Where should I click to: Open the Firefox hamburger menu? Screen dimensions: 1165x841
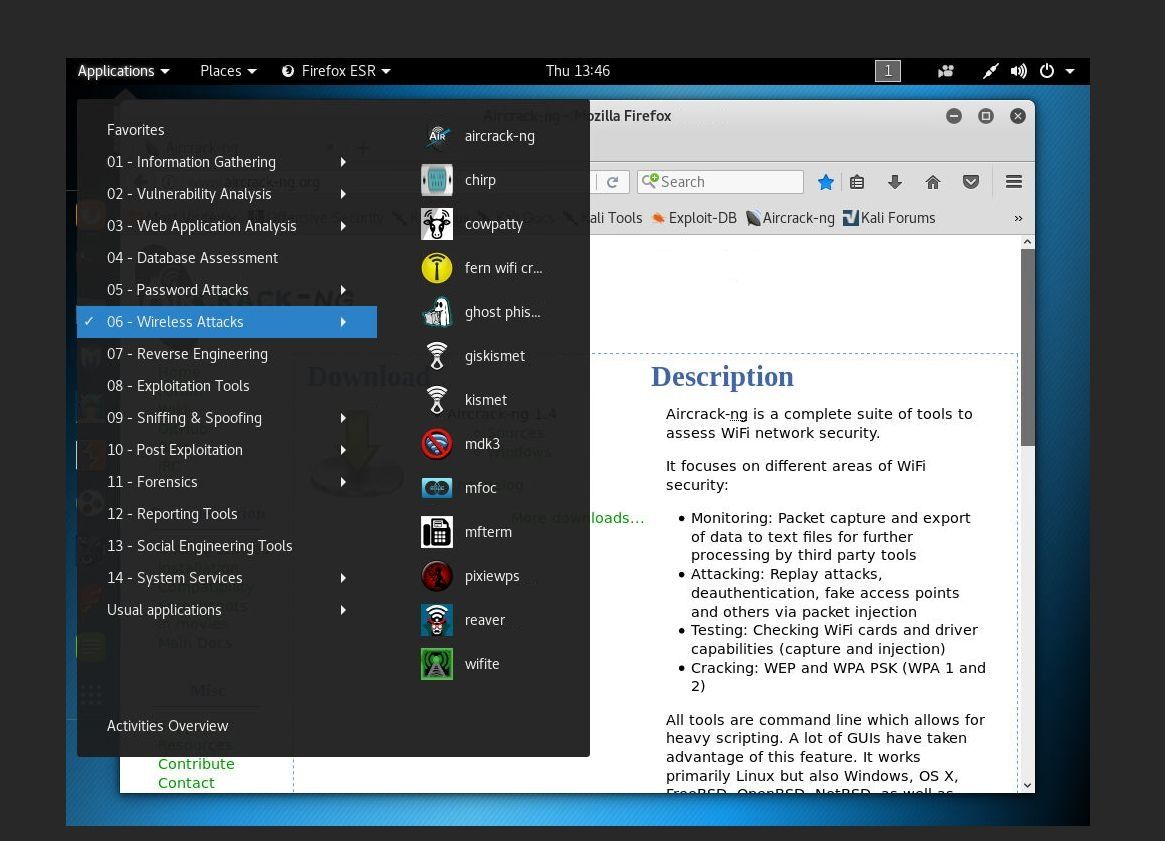(x=1014, y=182)
